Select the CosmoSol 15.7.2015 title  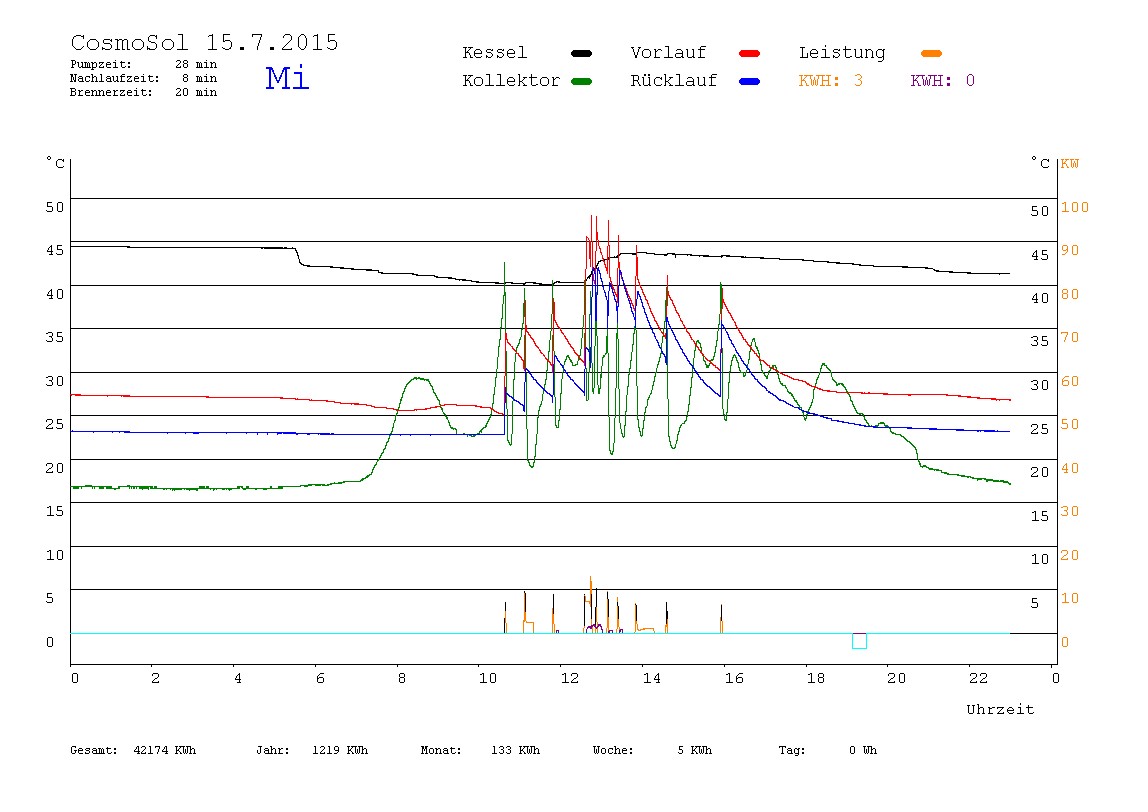(x=204, y=42)
